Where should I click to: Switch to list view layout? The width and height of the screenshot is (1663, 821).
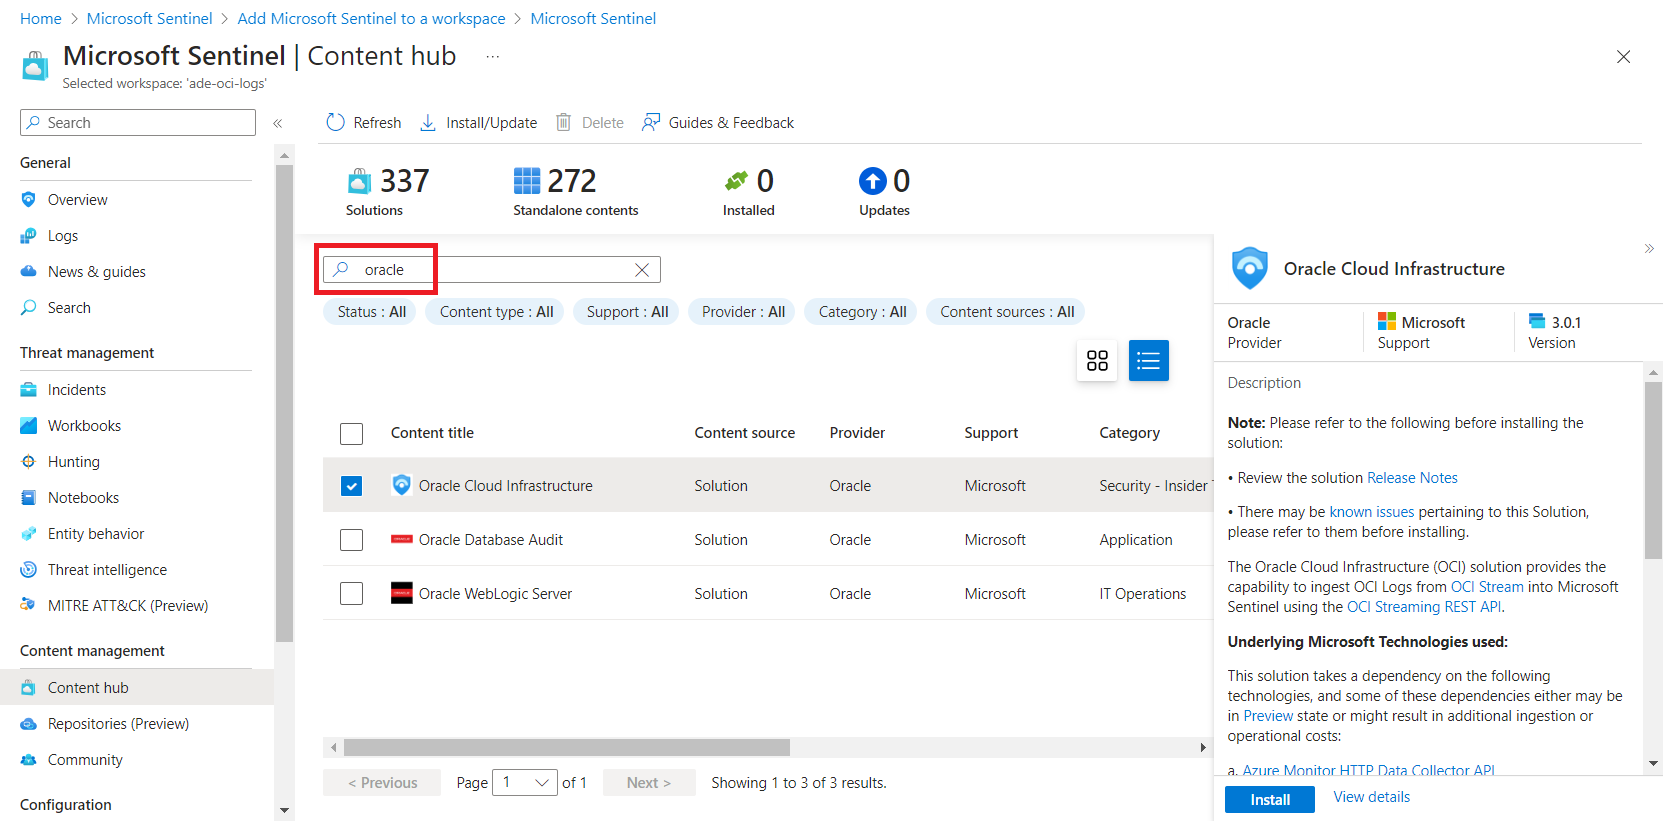(1148, 360)
